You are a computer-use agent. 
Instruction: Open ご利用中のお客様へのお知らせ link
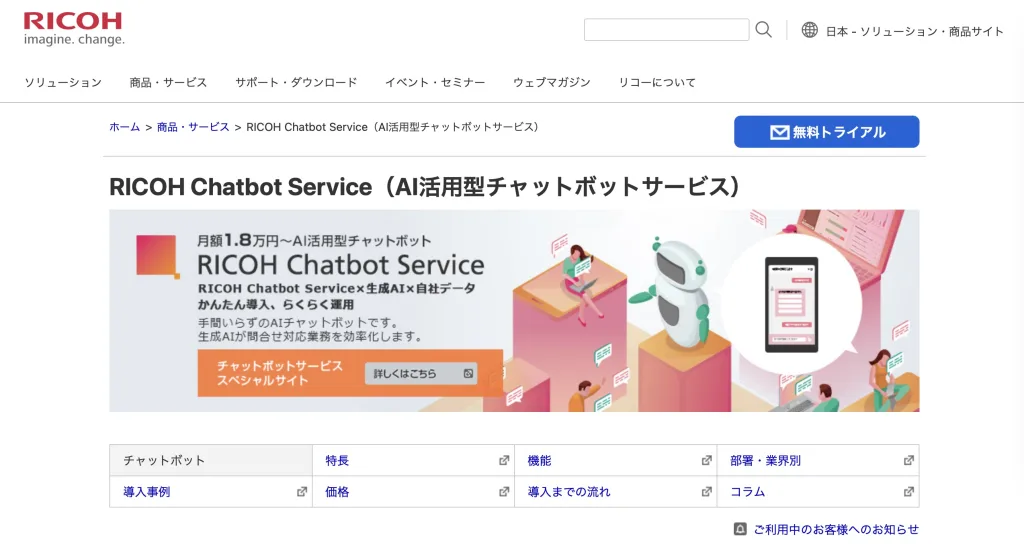click(836, 529)
